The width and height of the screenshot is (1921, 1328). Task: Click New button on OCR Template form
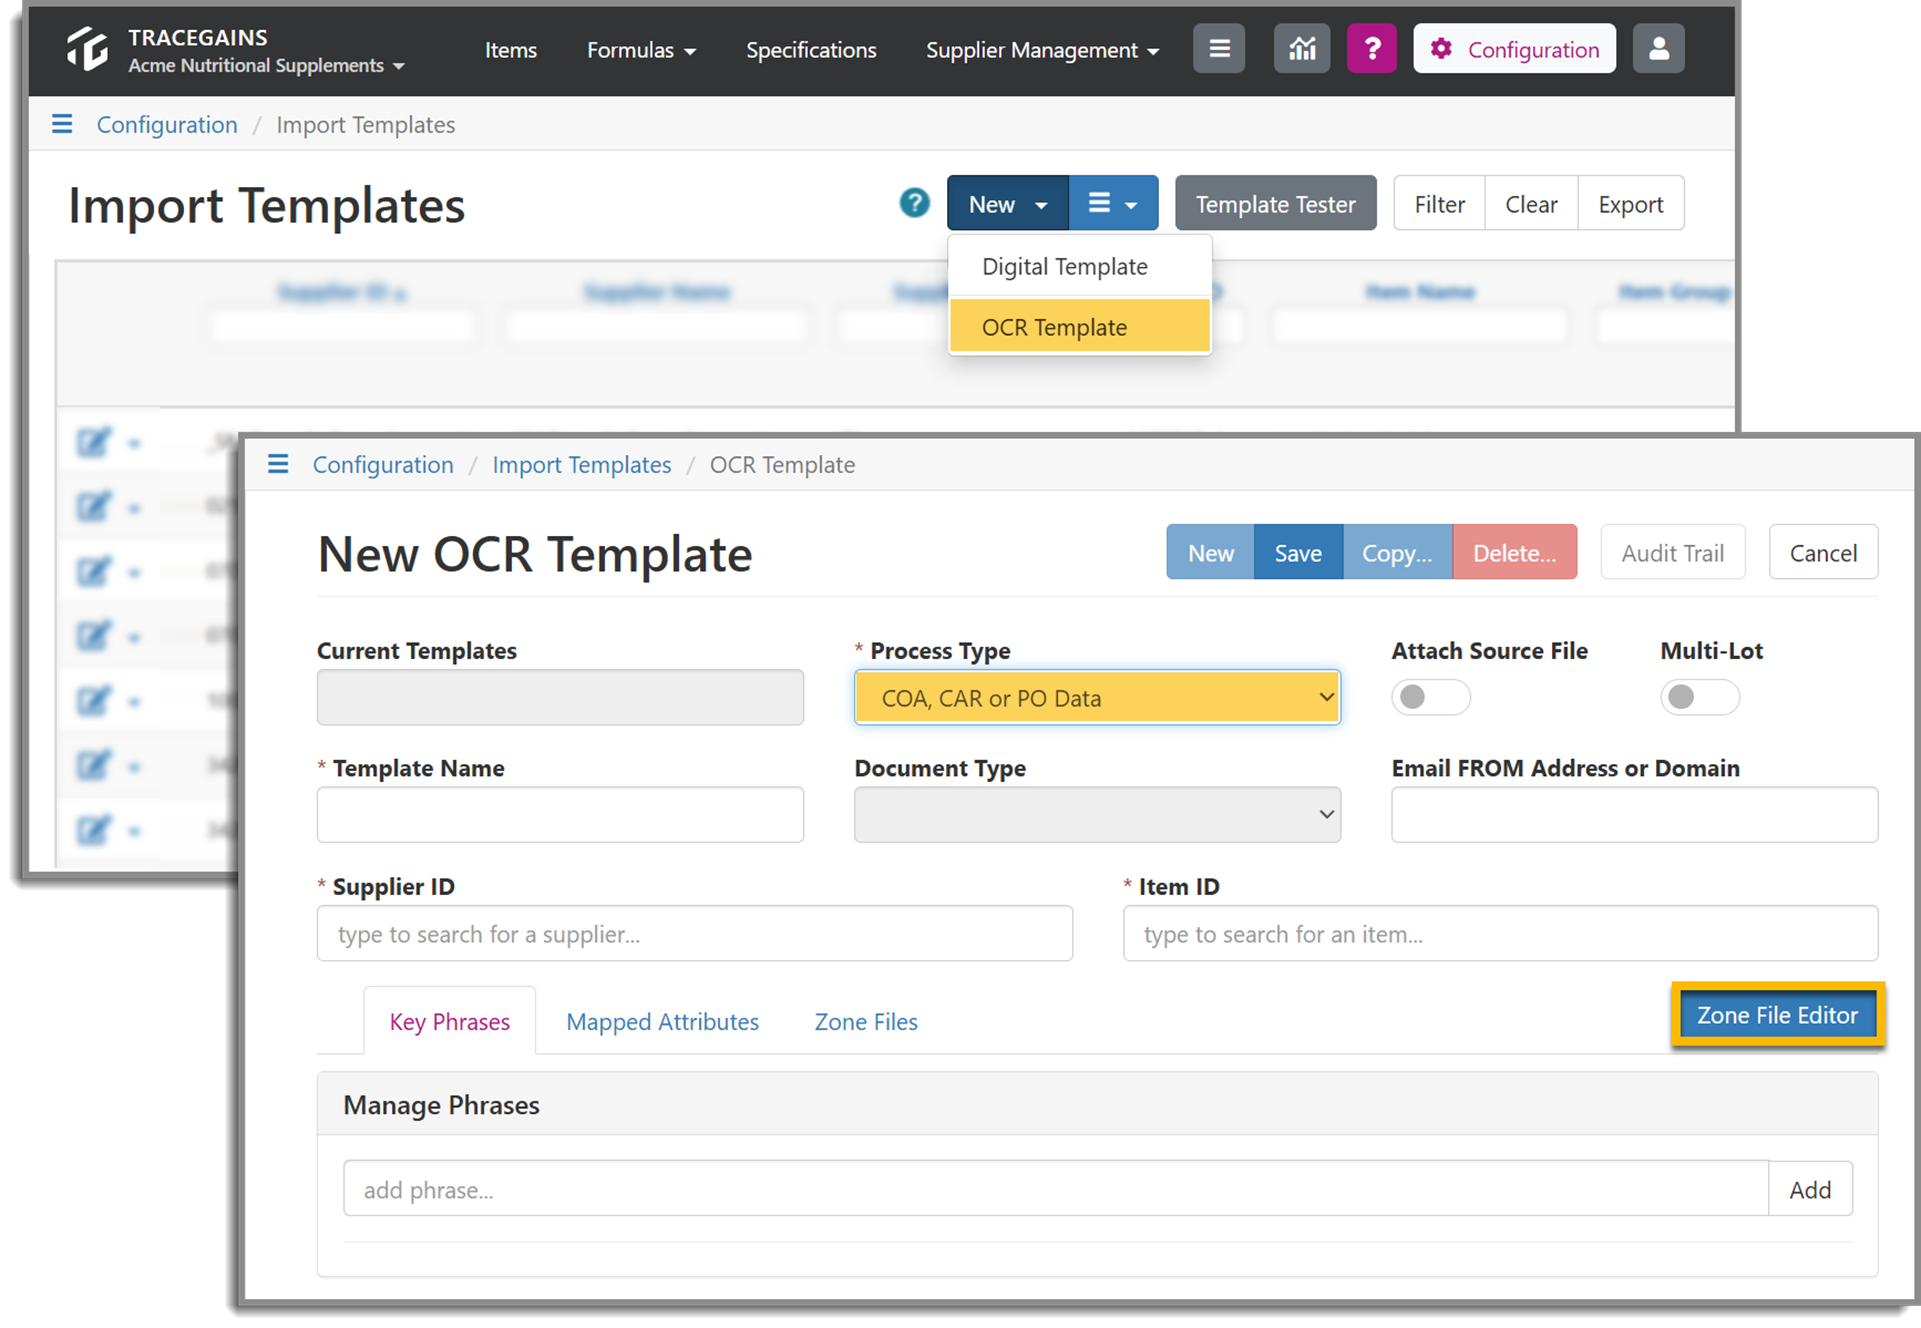(1210, 552)
